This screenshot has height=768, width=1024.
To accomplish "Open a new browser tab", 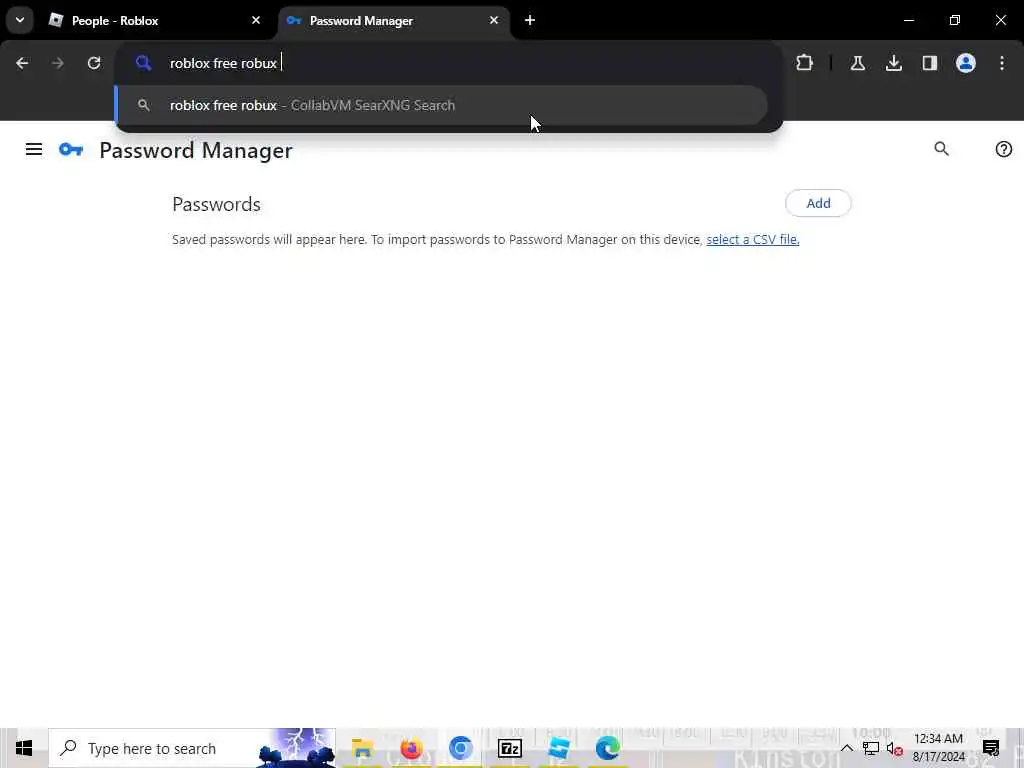I will coord(530,21).
